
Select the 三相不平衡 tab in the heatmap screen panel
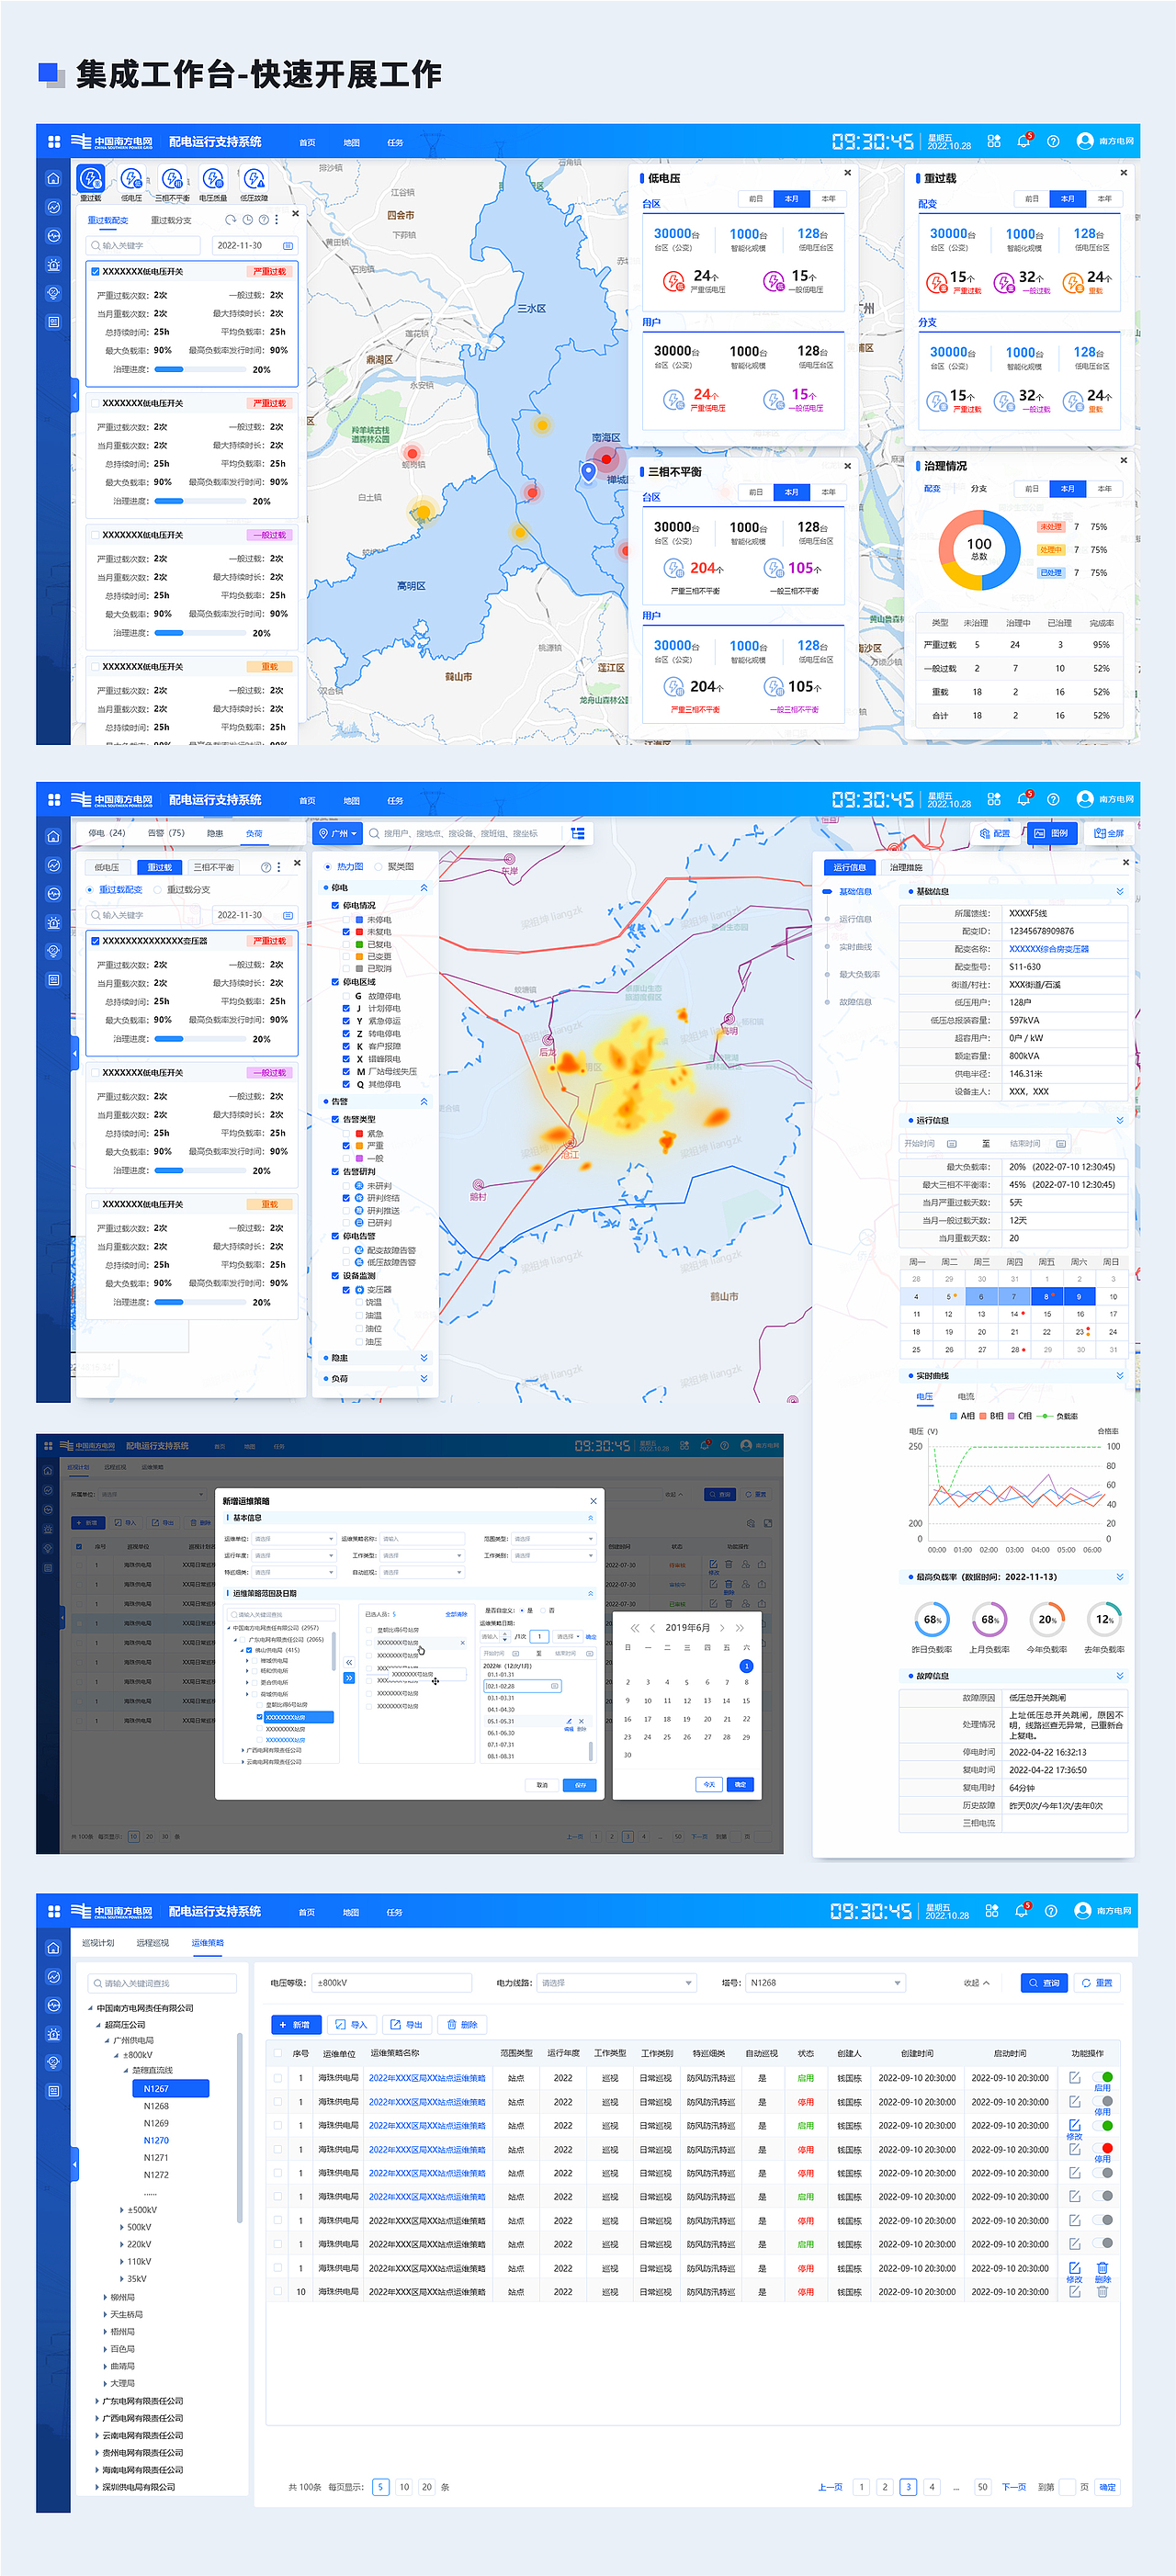tap(214, 867)
